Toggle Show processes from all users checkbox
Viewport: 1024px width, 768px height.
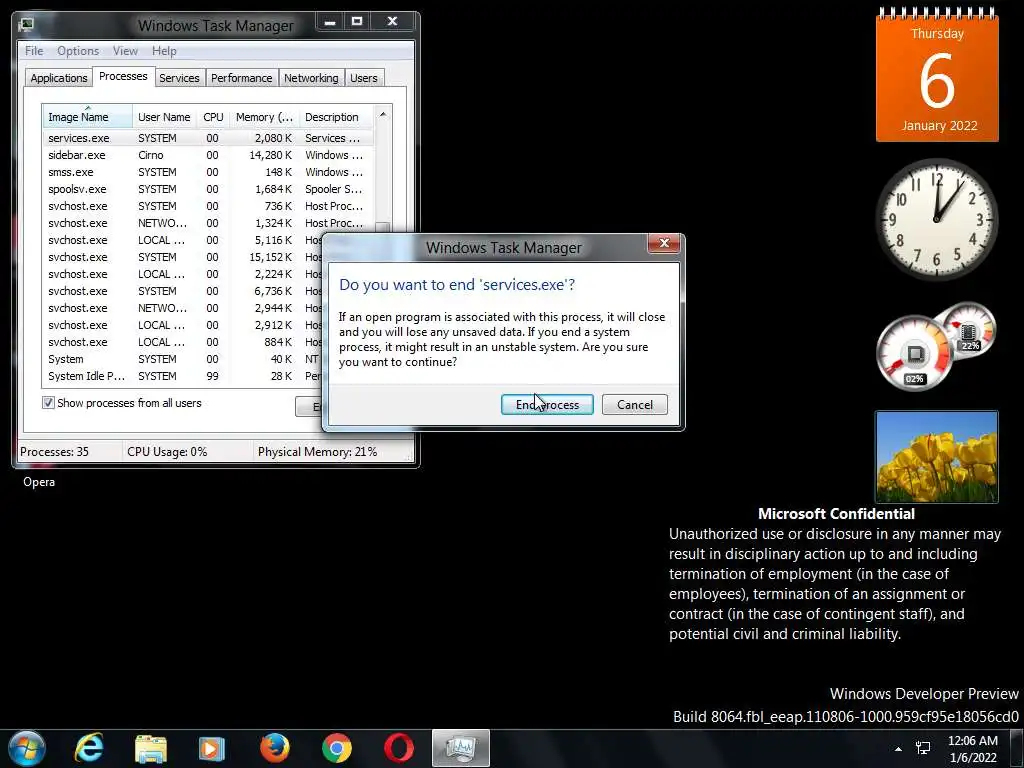(48, 403)
